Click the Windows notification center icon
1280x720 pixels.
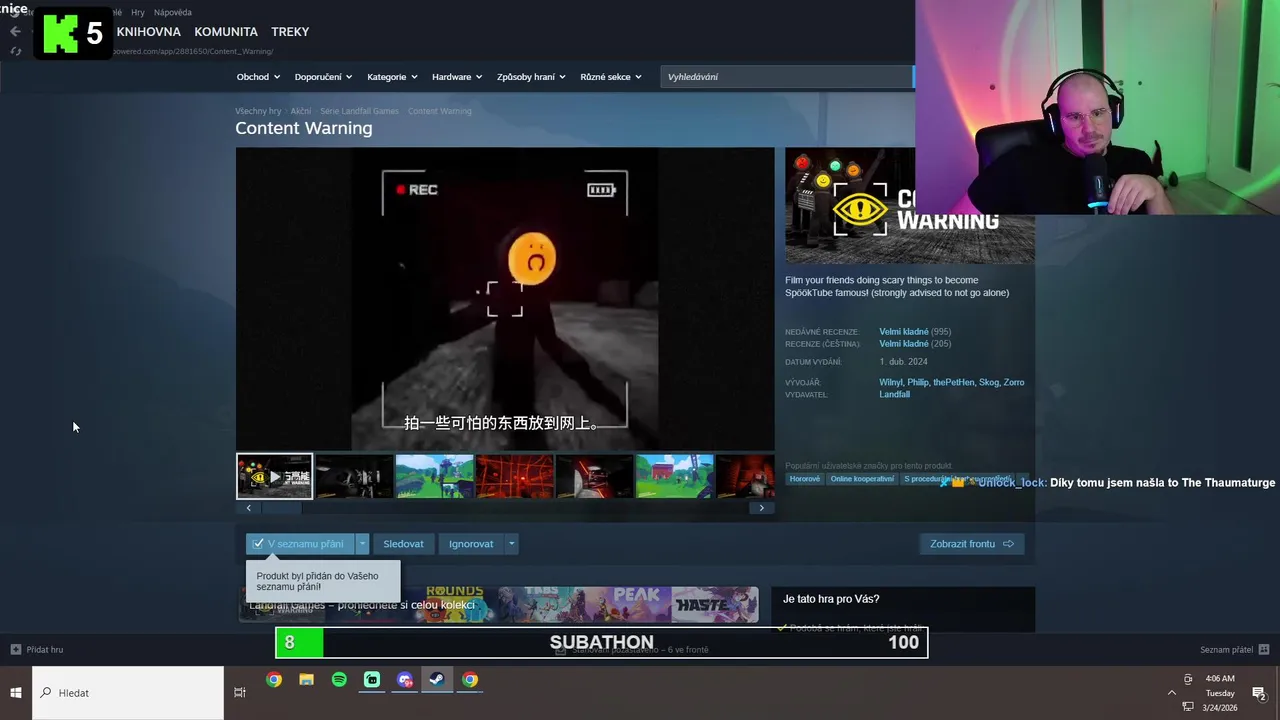(x=1259, y=693)
